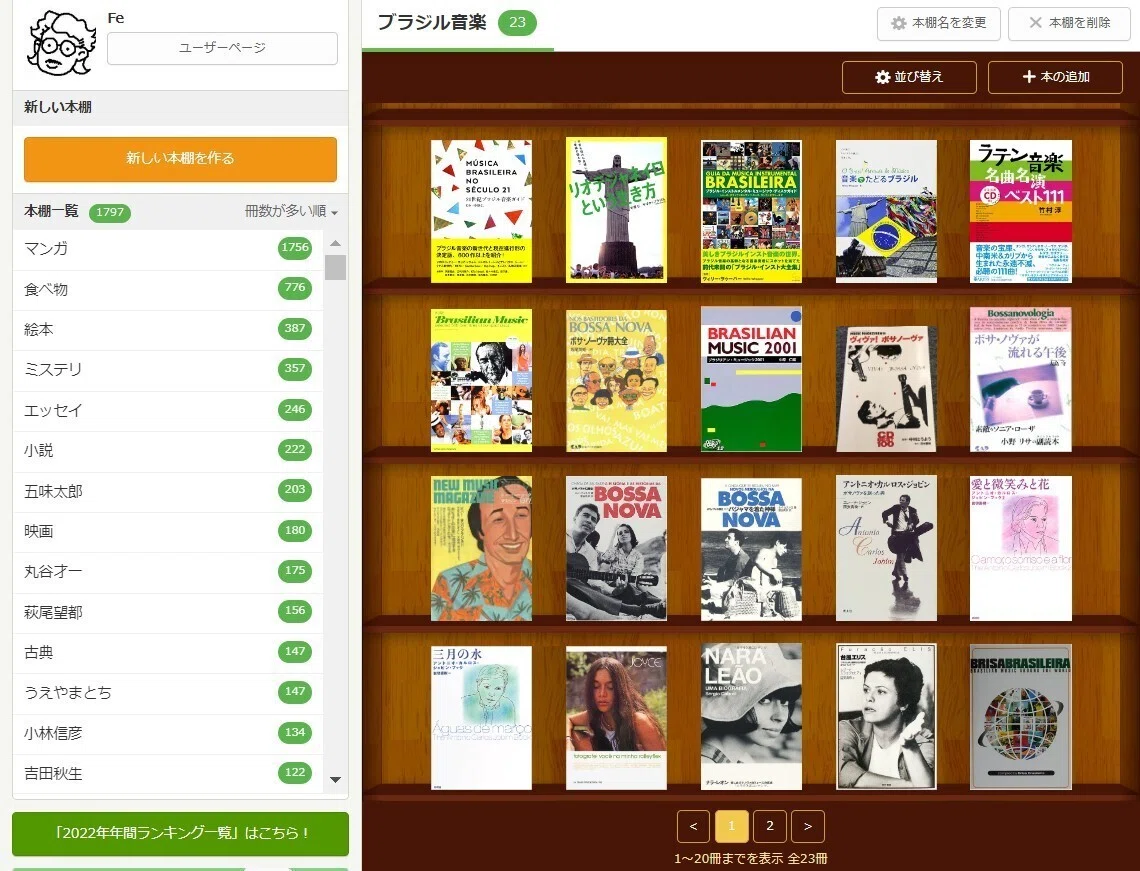Image resolution: width=1140 pixels, height=871 pixels.
Task: Open ボサ・ノーヴァ詩大全 book cover
Action: click(x=617, y=381)
